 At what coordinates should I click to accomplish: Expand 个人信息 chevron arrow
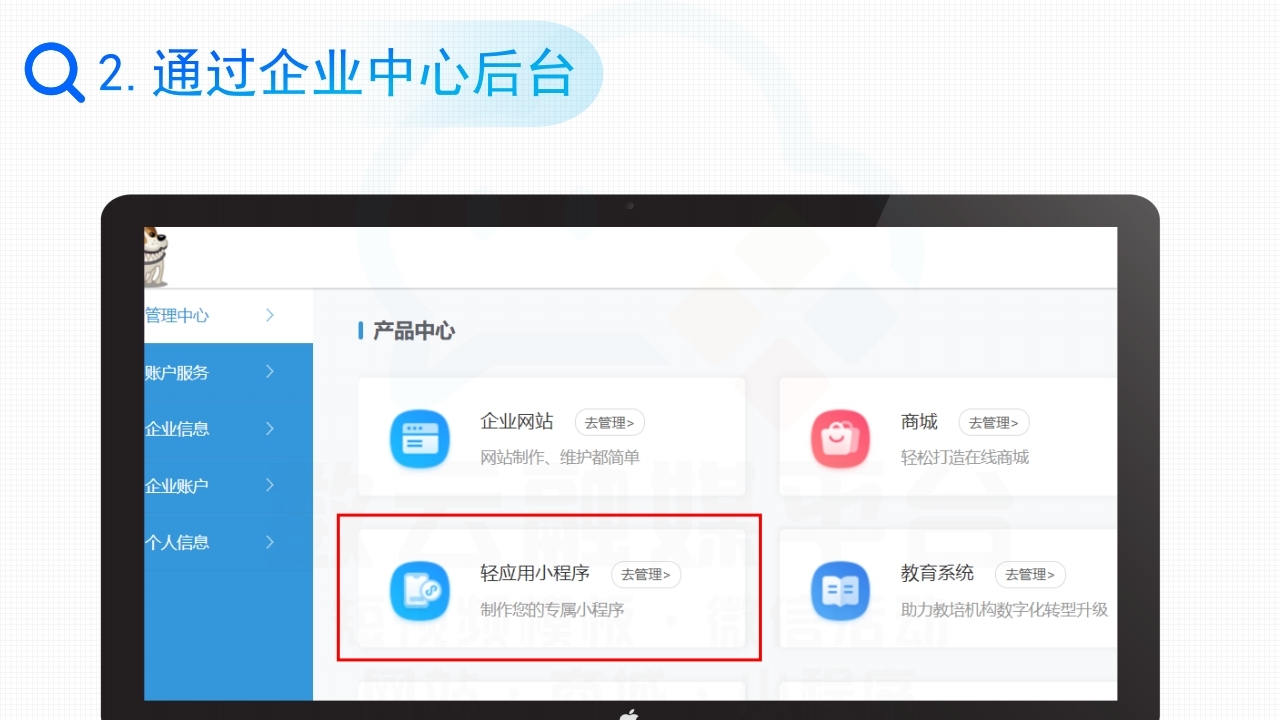coord(270,542)
